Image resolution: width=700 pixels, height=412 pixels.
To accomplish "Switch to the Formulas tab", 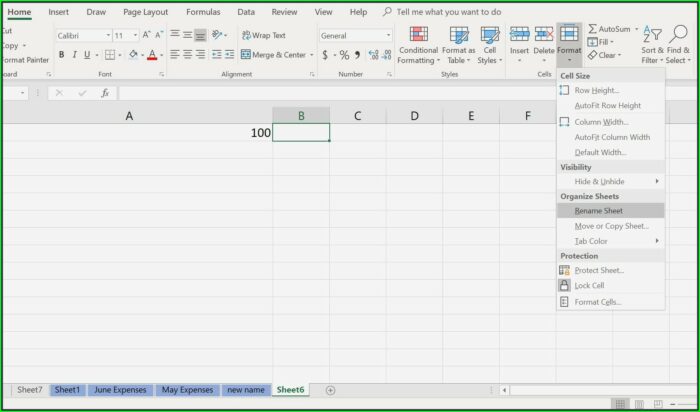I will click(203, 12).
